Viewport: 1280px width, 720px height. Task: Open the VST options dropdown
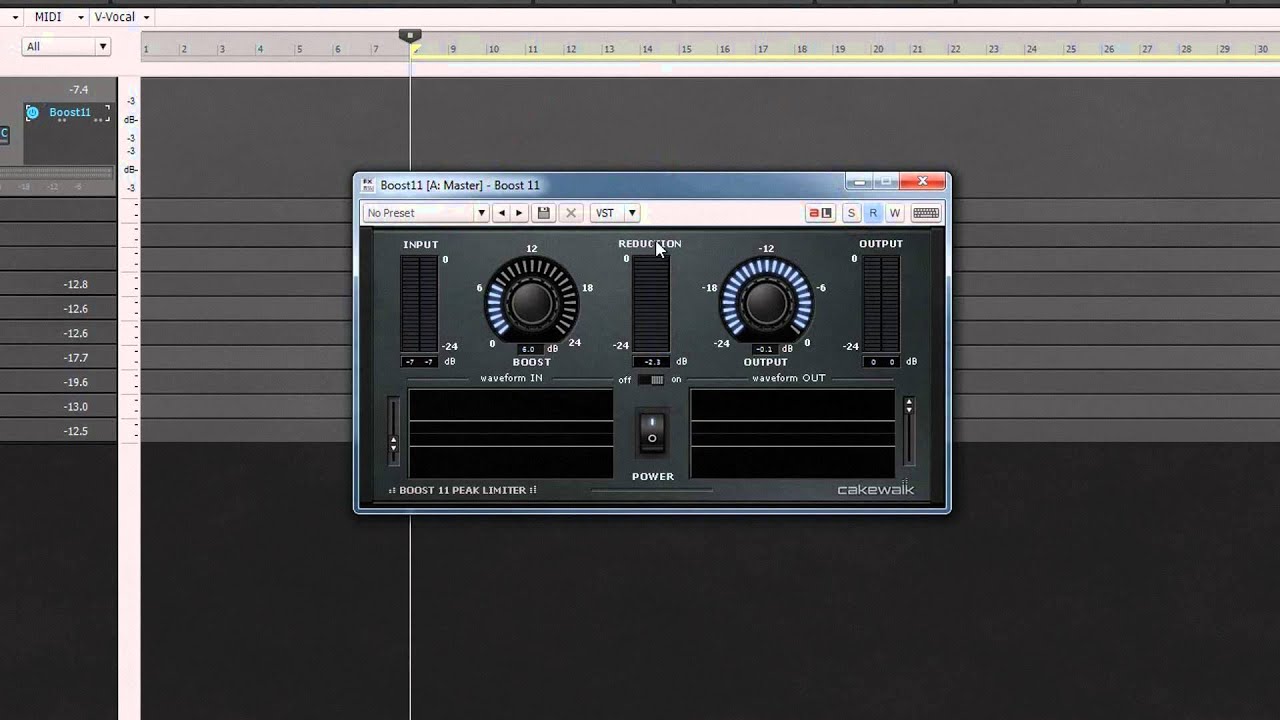click(615, 213)
